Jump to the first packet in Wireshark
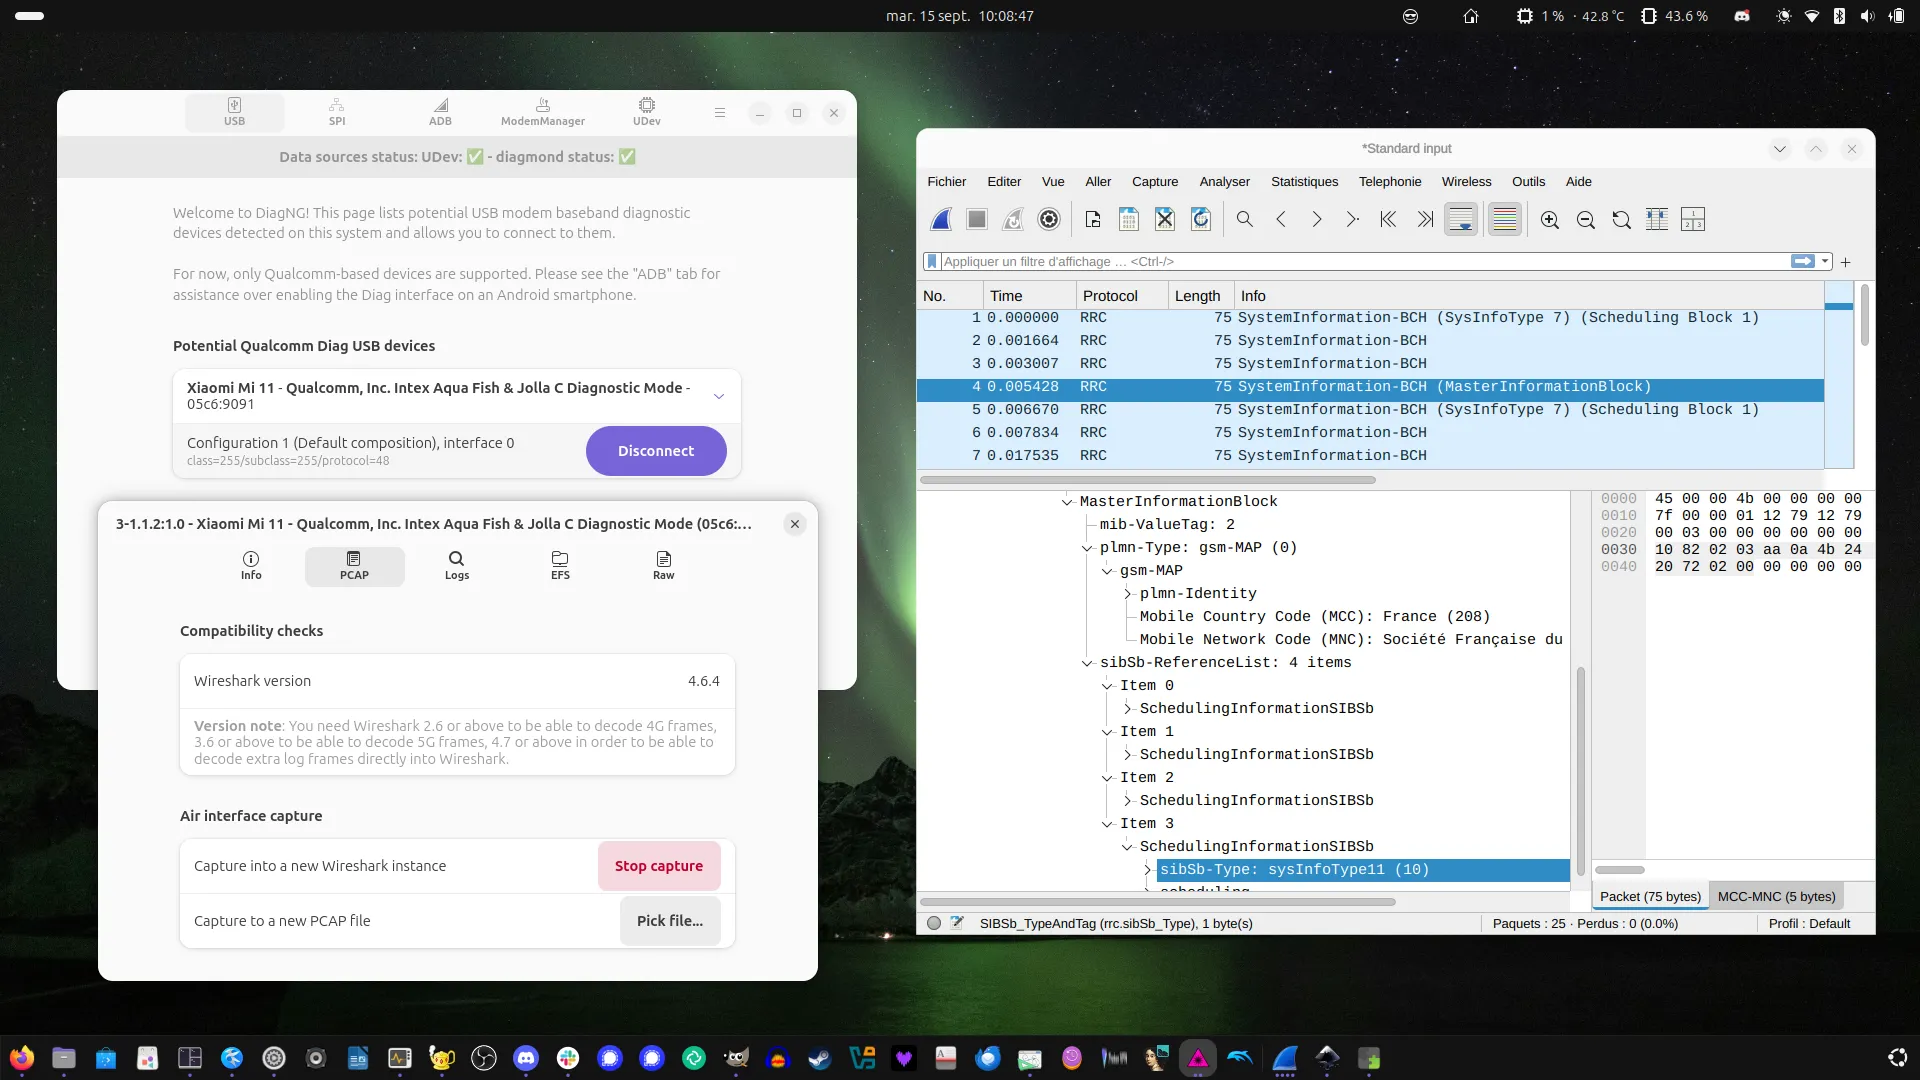The image size is (1920, 1080). coord(1389,219)
